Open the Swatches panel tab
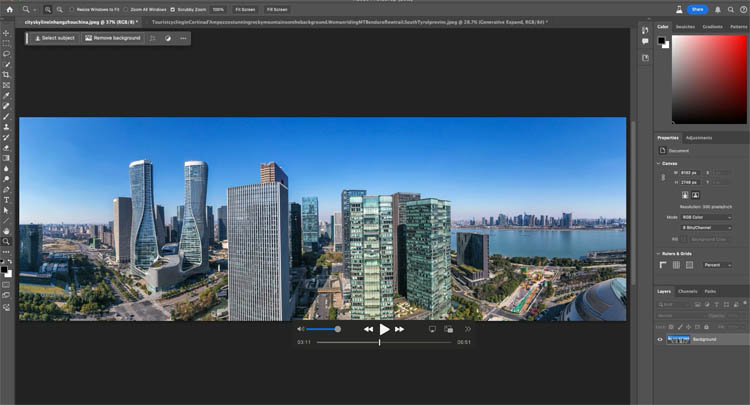Image resolution: width=750 pixels, height=405 pixels. [x=685, y=27]
